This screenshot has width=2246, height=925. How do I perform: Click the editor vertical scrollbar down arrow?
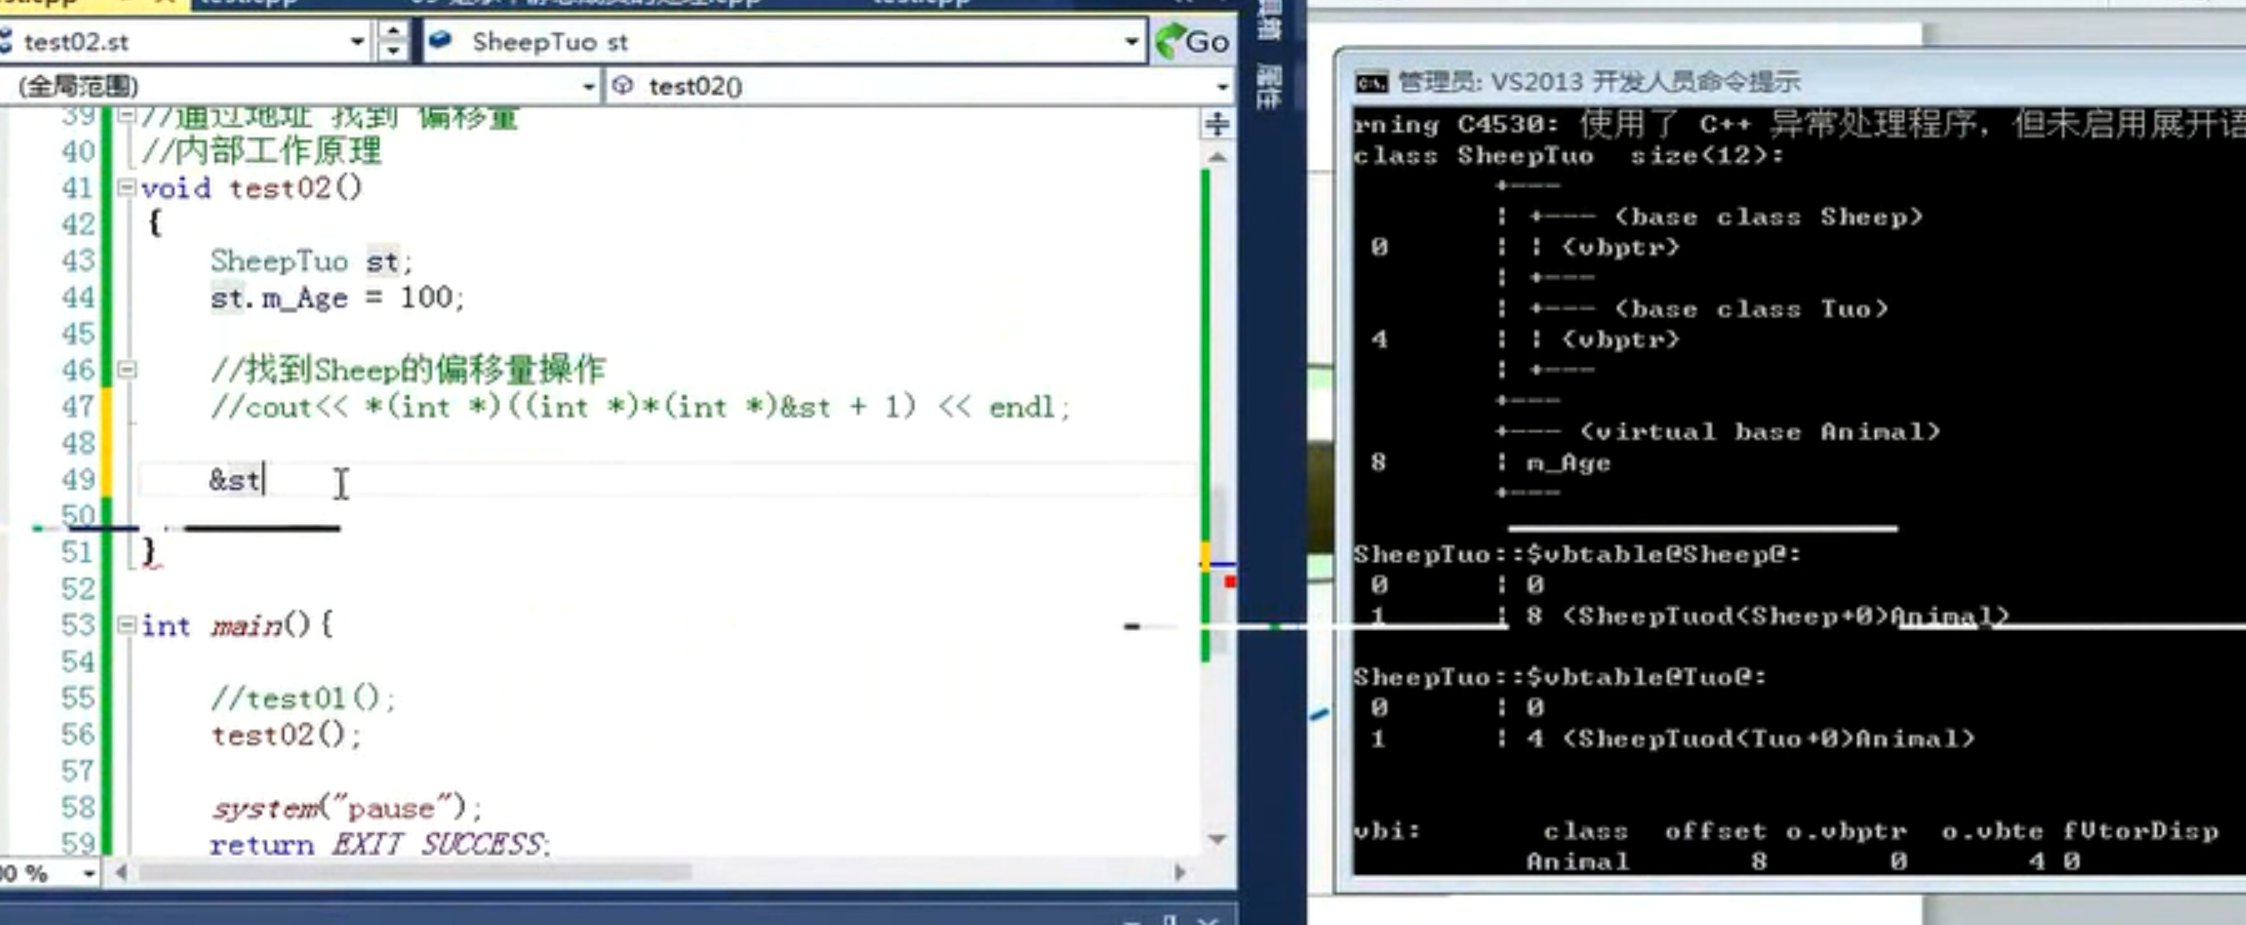point(1217,839)
